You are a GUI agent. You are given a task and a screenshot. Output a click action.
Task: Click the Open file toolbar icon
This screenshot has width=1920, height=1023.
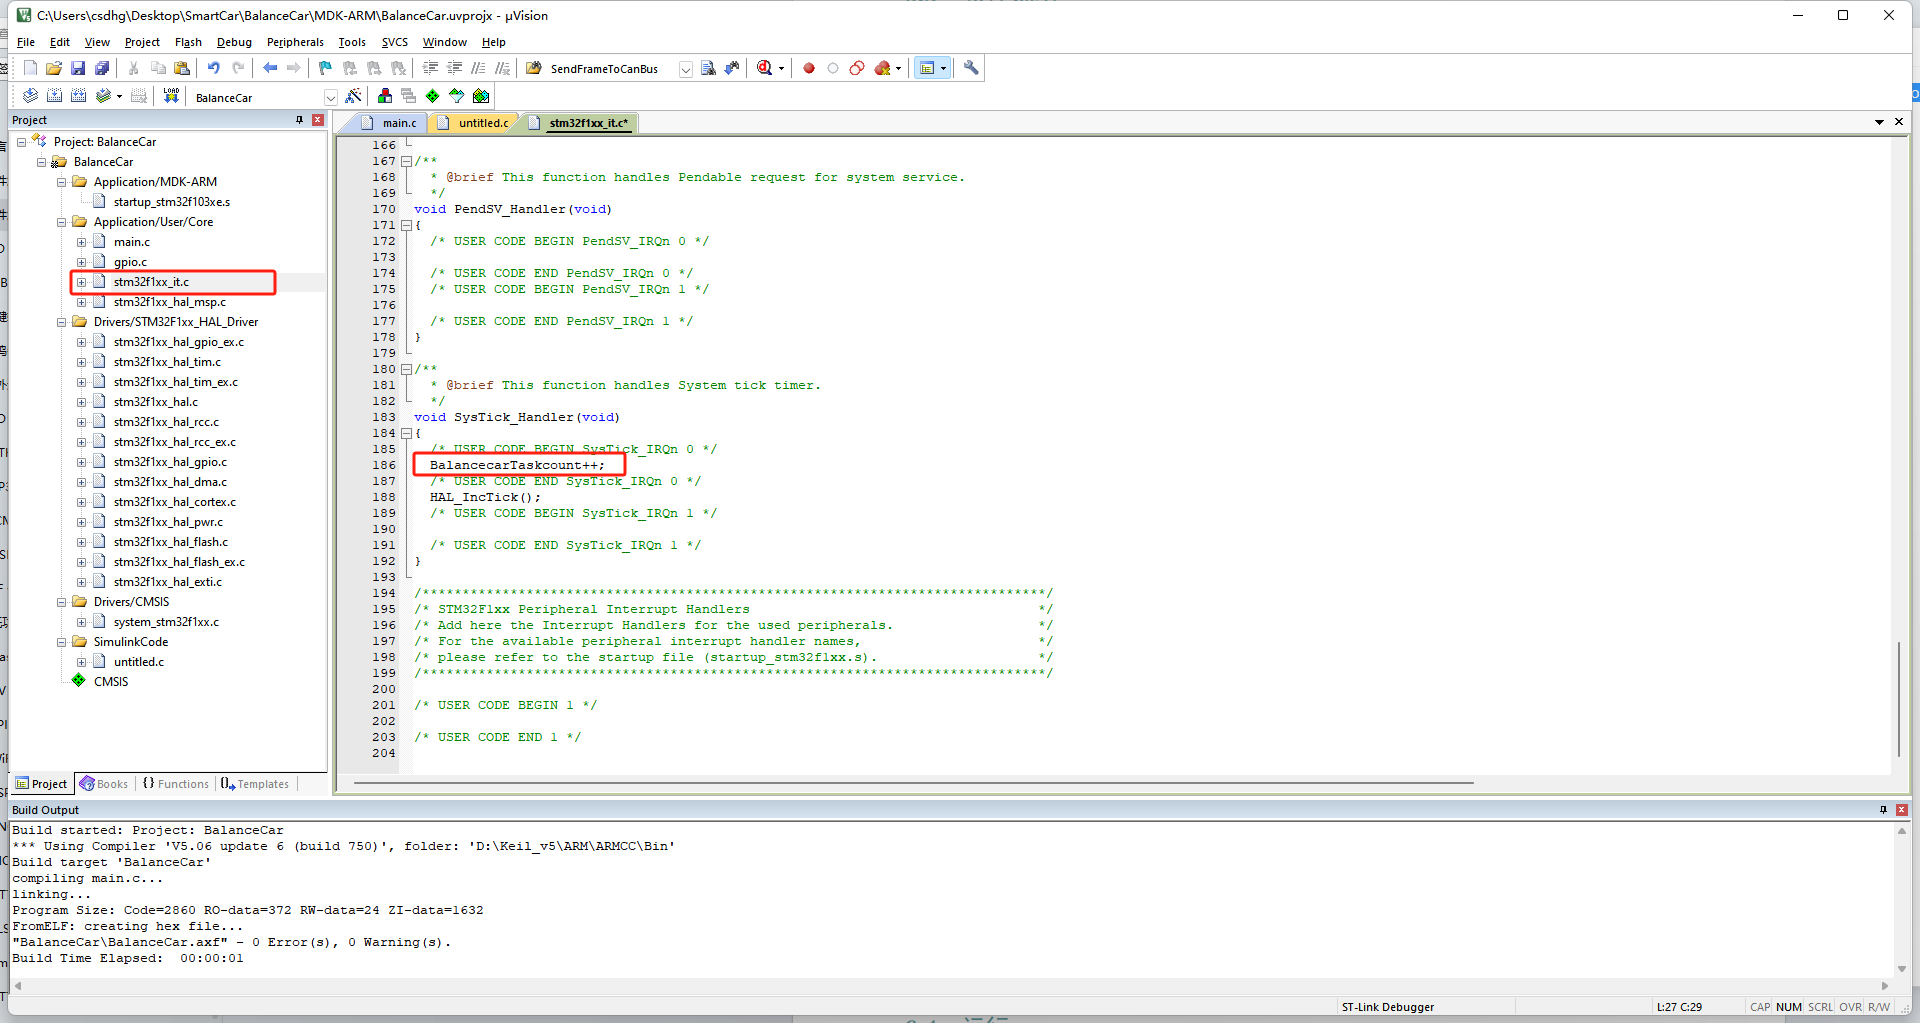click(54, 68)
